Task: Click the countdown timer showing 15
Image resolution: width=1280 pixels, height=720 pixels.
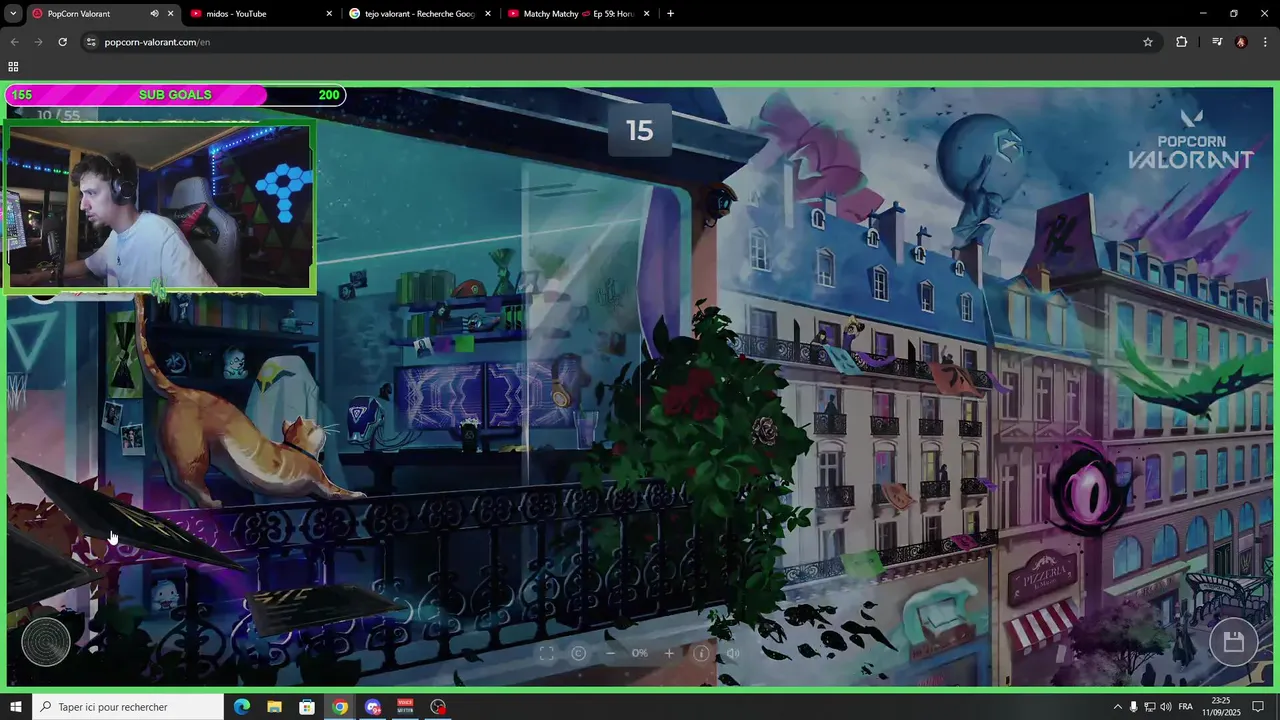Action: point(639,131)
